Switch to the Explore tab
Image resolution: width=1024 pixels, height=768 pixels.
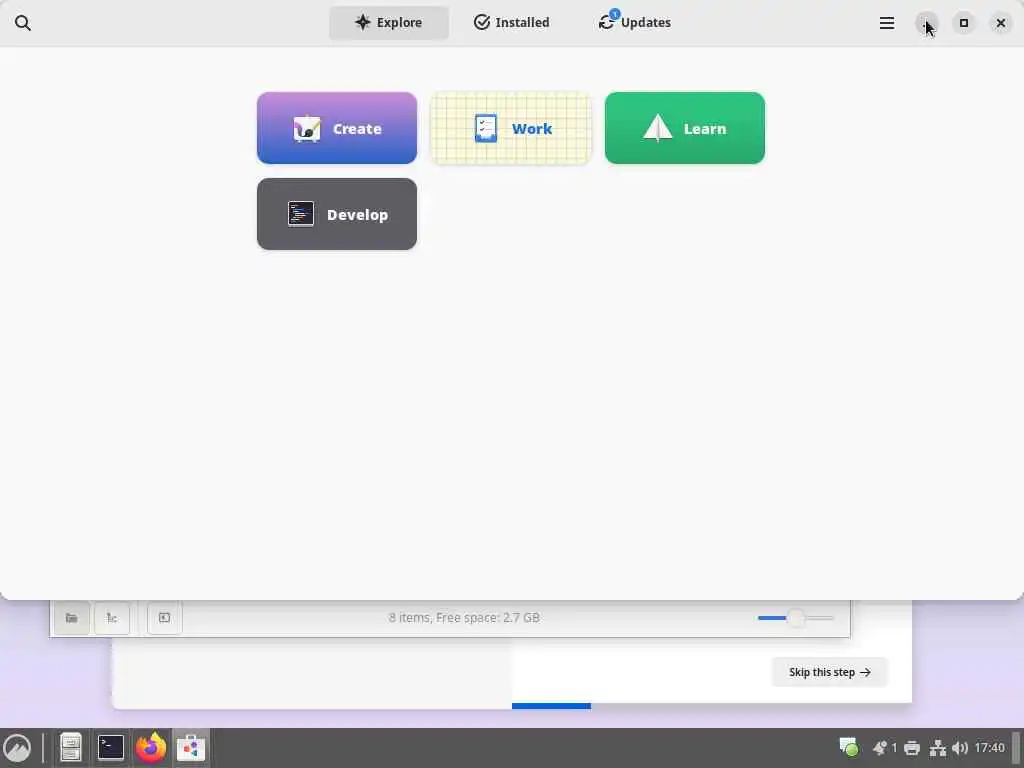click(389, 23)
